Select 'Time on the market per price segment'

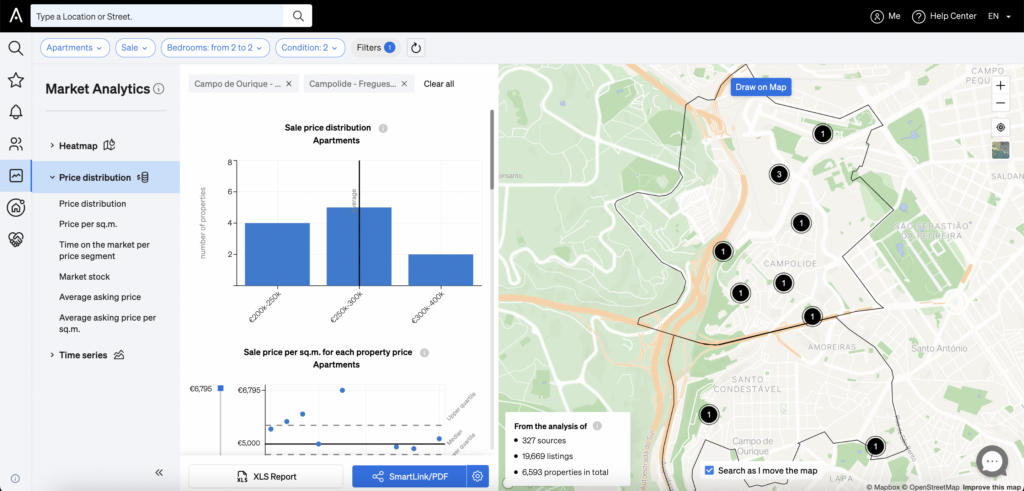104,250
